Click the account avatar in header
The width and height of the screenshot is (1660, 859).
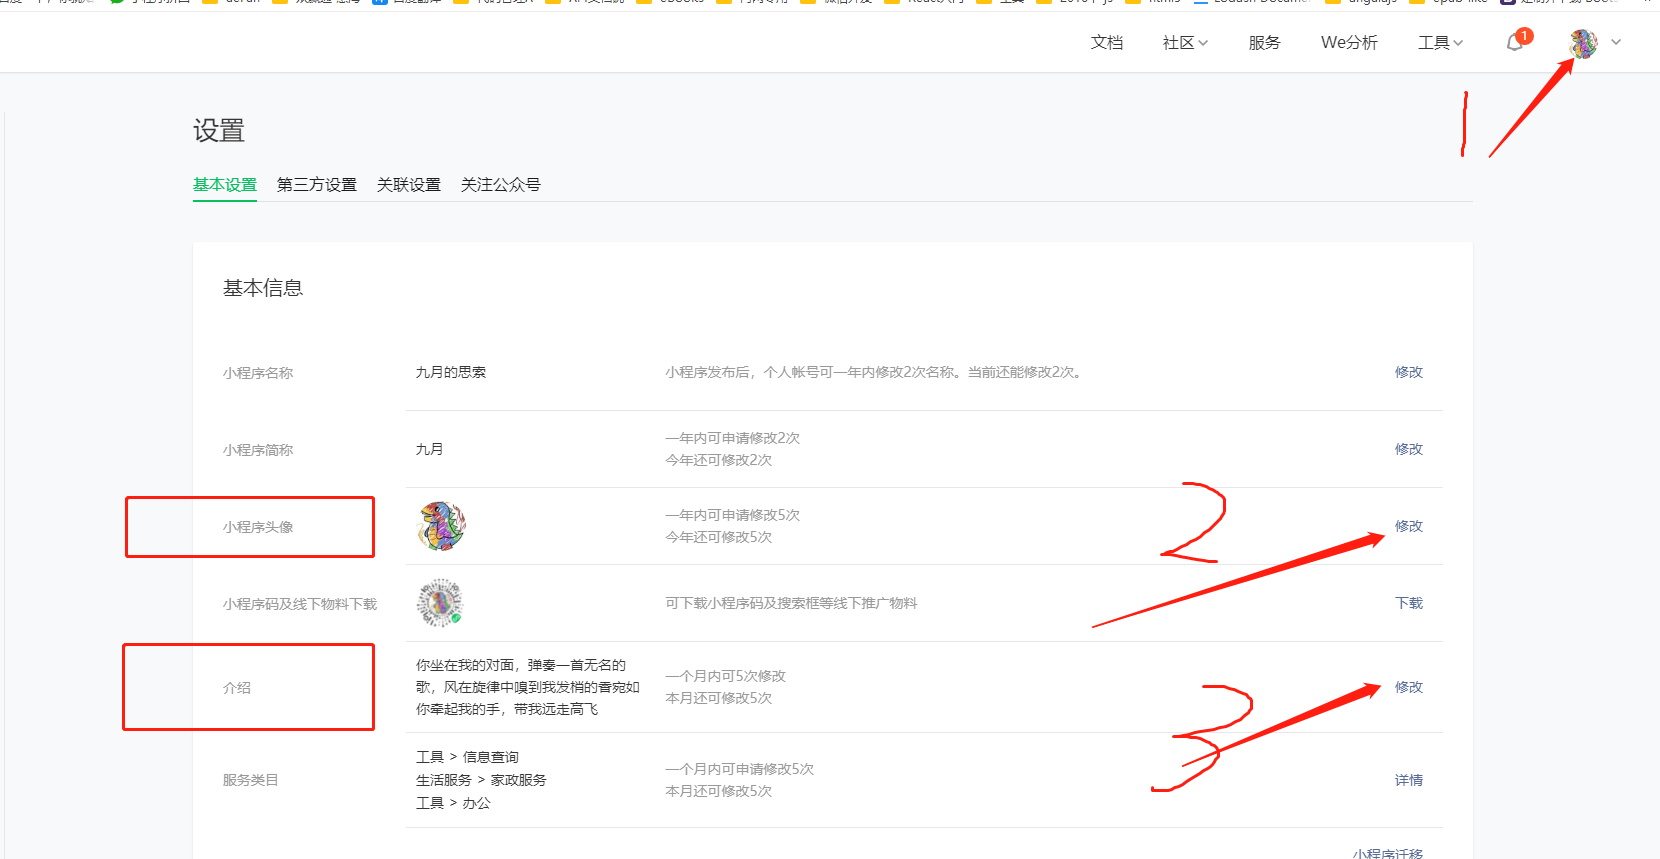tap(1583, 43)
